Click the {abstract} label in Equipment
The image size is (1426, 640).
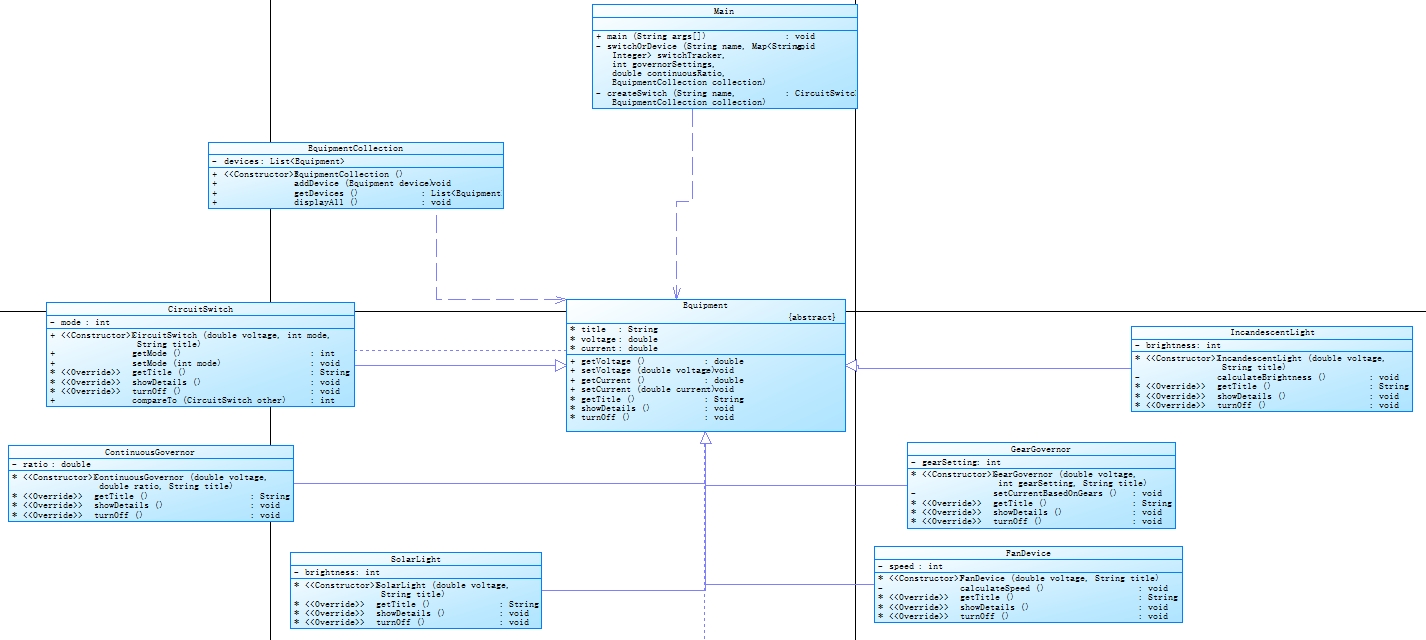click(x=811, y=316)
